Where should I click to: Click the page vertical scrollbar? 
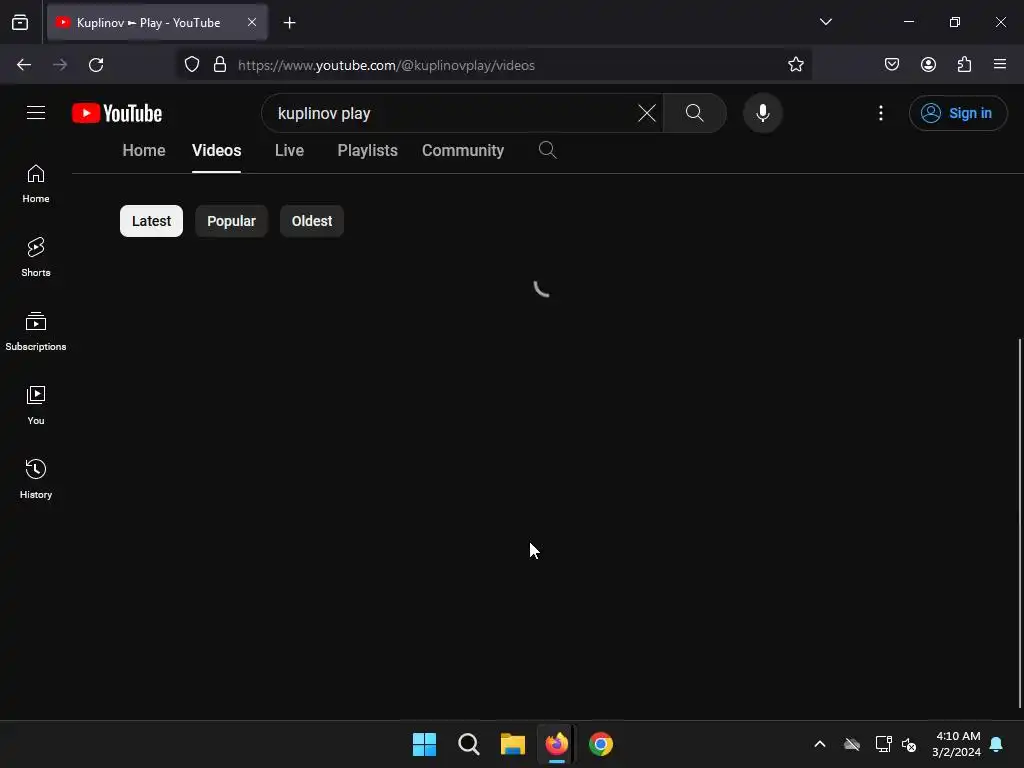tap(1019, 522)
